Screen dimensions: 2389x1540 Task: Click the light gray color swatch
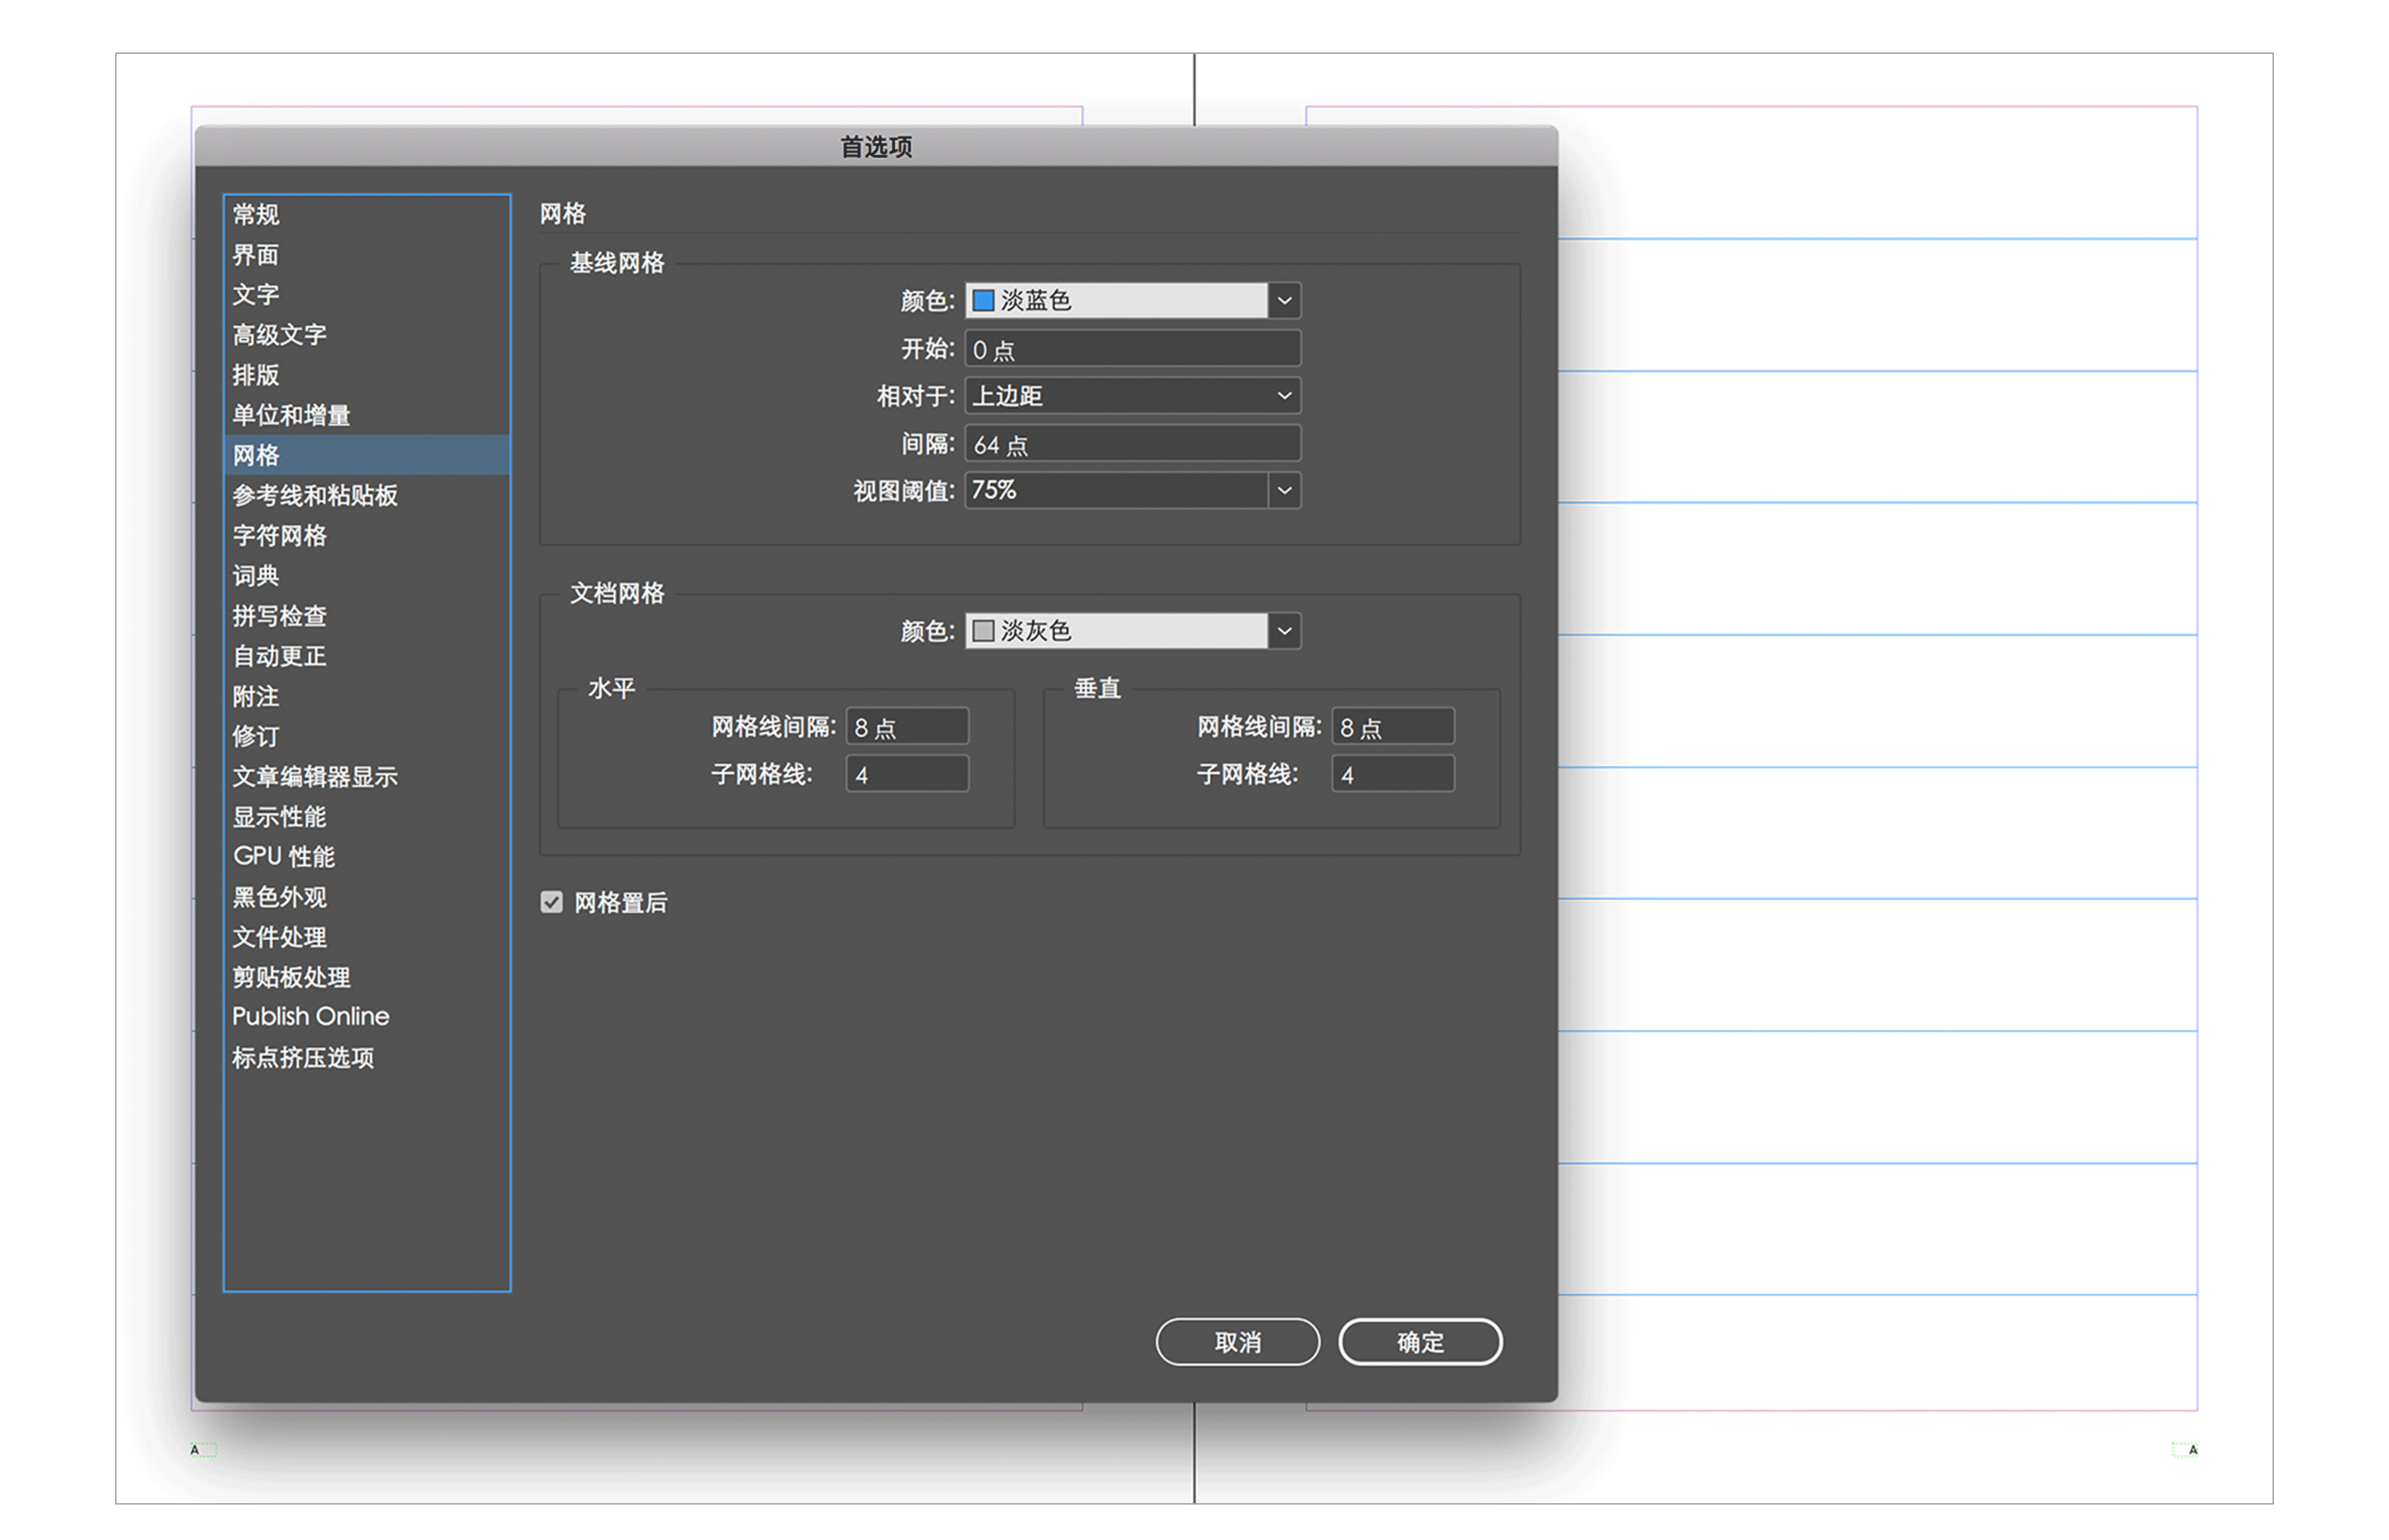click(983, 631)
